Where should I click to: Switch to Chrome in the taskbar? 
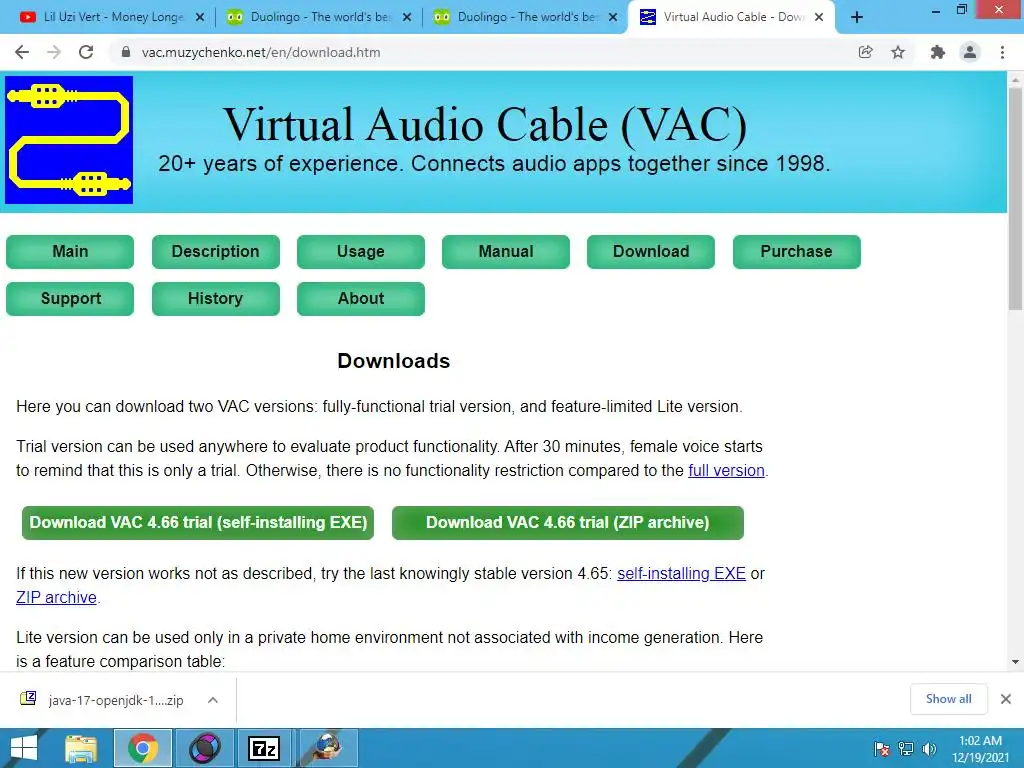(143, 748)
